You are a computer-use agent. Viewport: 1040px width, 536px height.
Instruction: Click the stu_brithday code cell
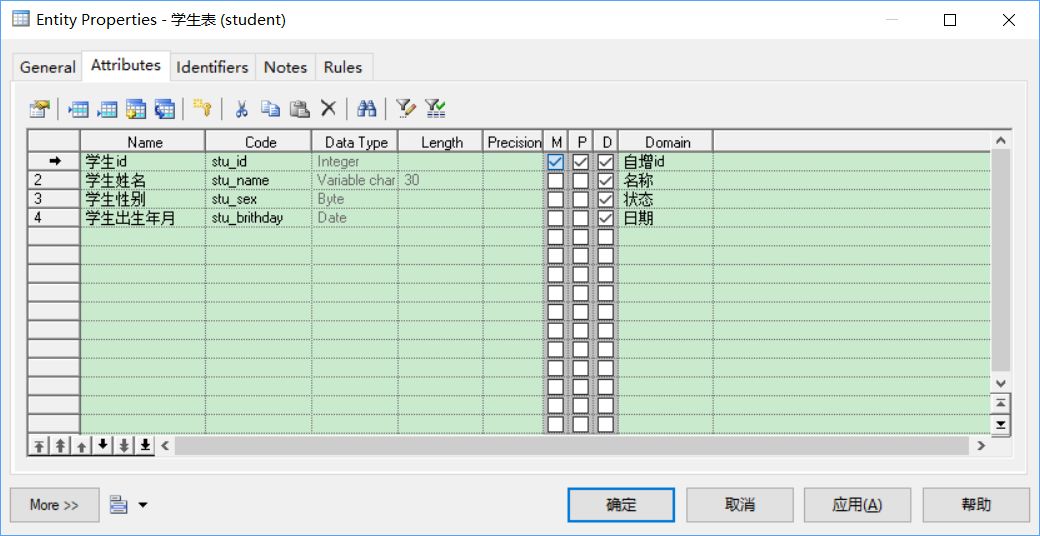pos(259,218)
